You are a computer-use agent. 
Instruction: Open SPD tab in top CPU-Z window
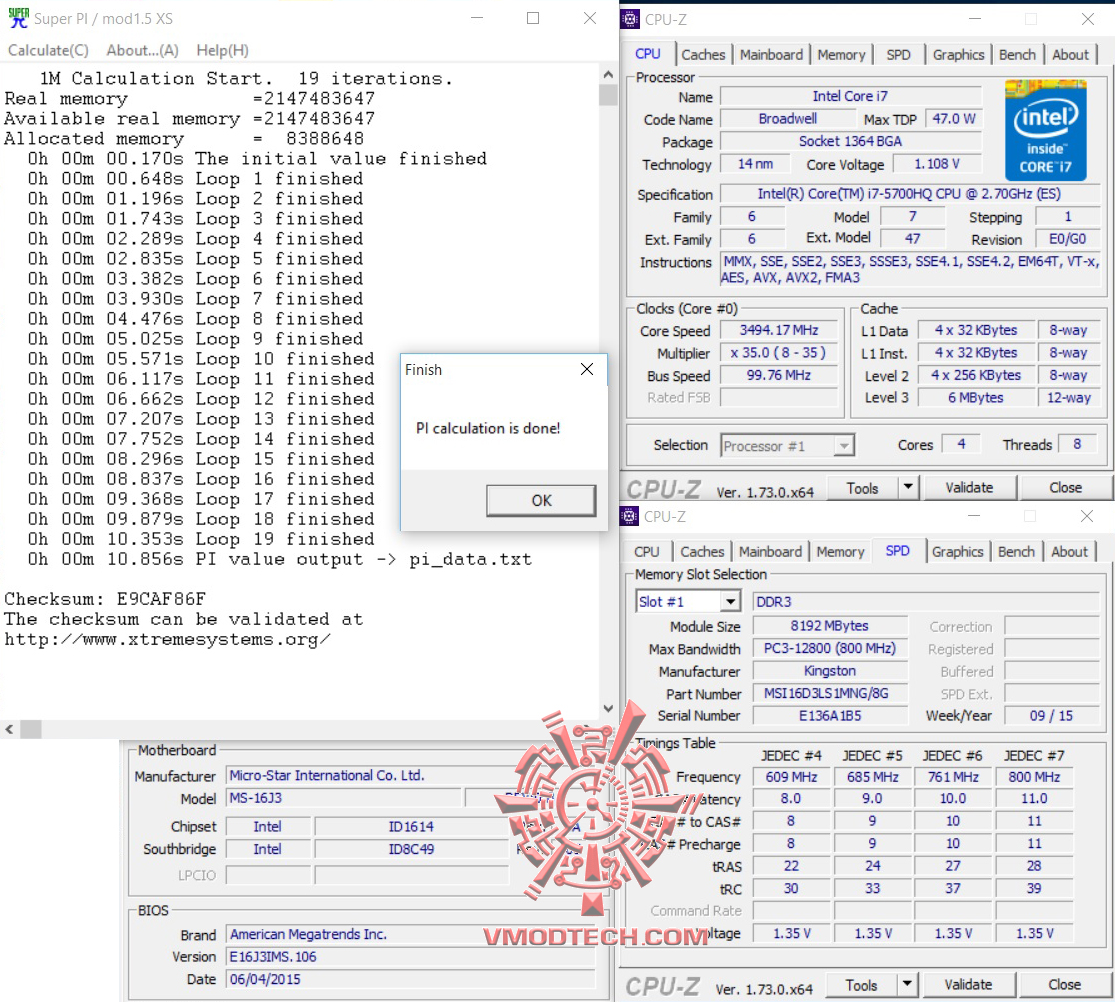(898, 55)
